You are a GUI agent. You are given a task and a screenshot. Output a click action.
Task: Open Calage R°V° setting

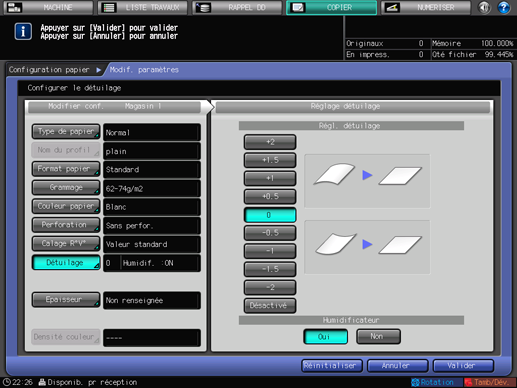click(66, 244)
